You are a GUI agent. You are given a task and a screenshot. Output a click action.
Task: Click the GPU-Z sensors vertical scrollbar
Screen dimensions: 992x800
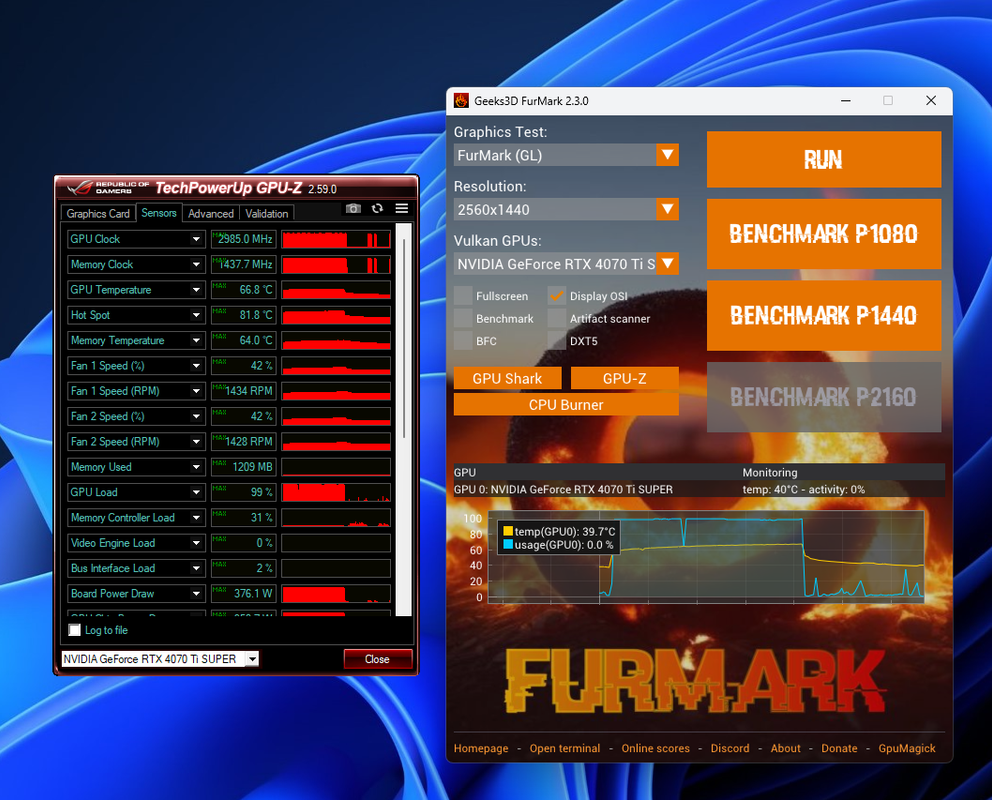point(404,419)
